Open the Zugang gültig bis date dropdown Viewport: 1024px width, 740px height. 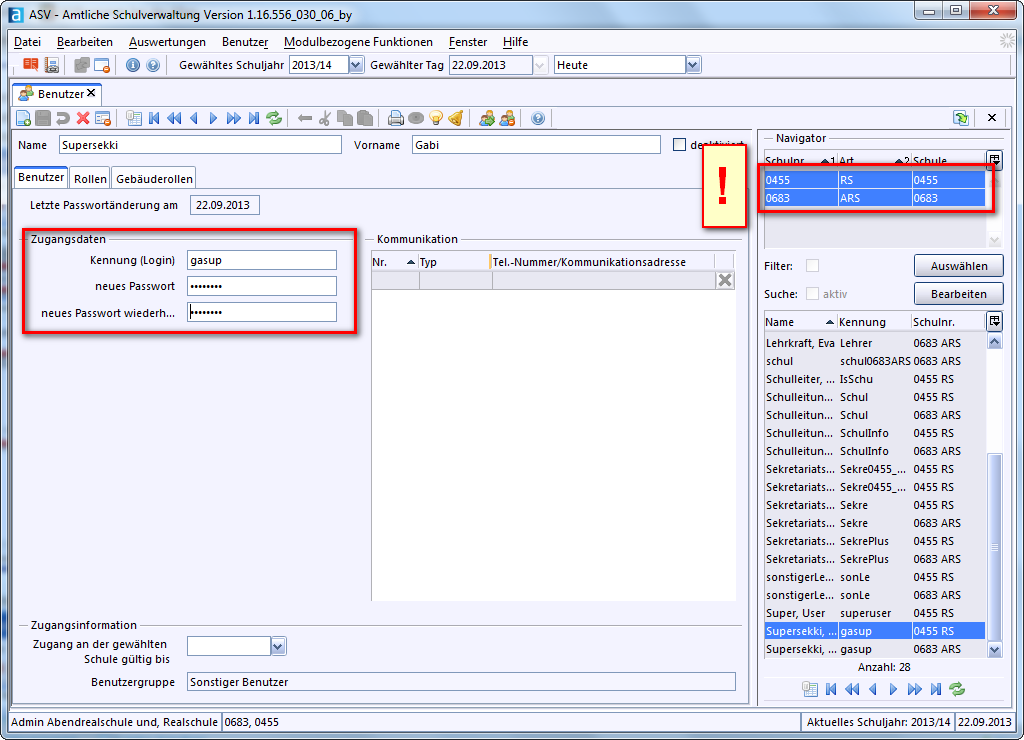click(x=278, y=647)
